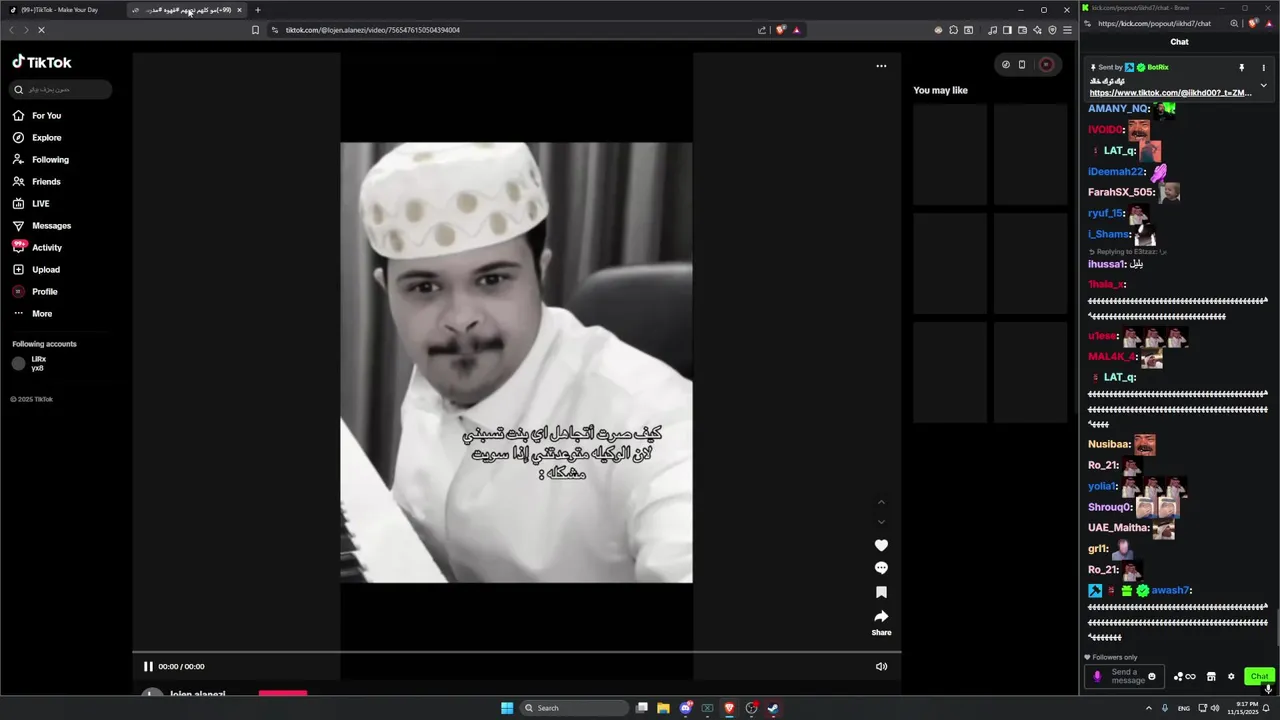
Task: Bookmark this page in address bar
Action: (x=256, y=30)
